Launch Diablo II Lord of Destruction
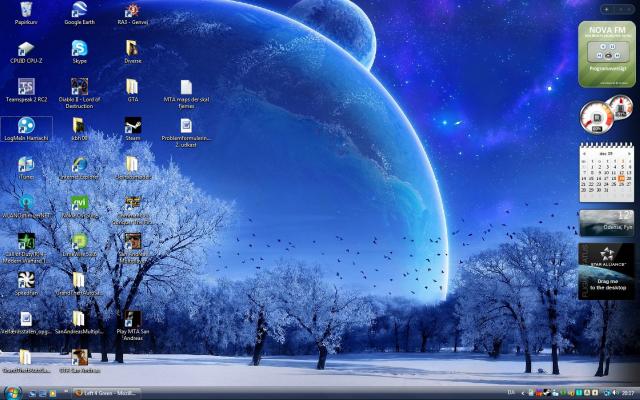 coord(79,87)
